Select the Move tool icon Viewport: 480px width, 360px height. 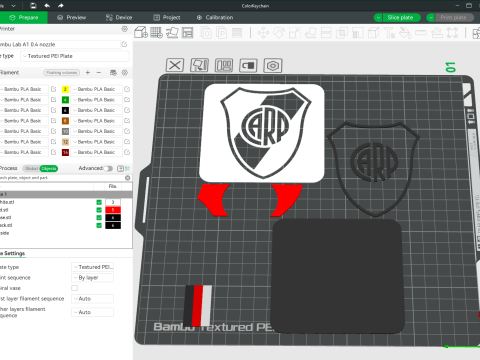pyautogui.click(x=263, y=33)
